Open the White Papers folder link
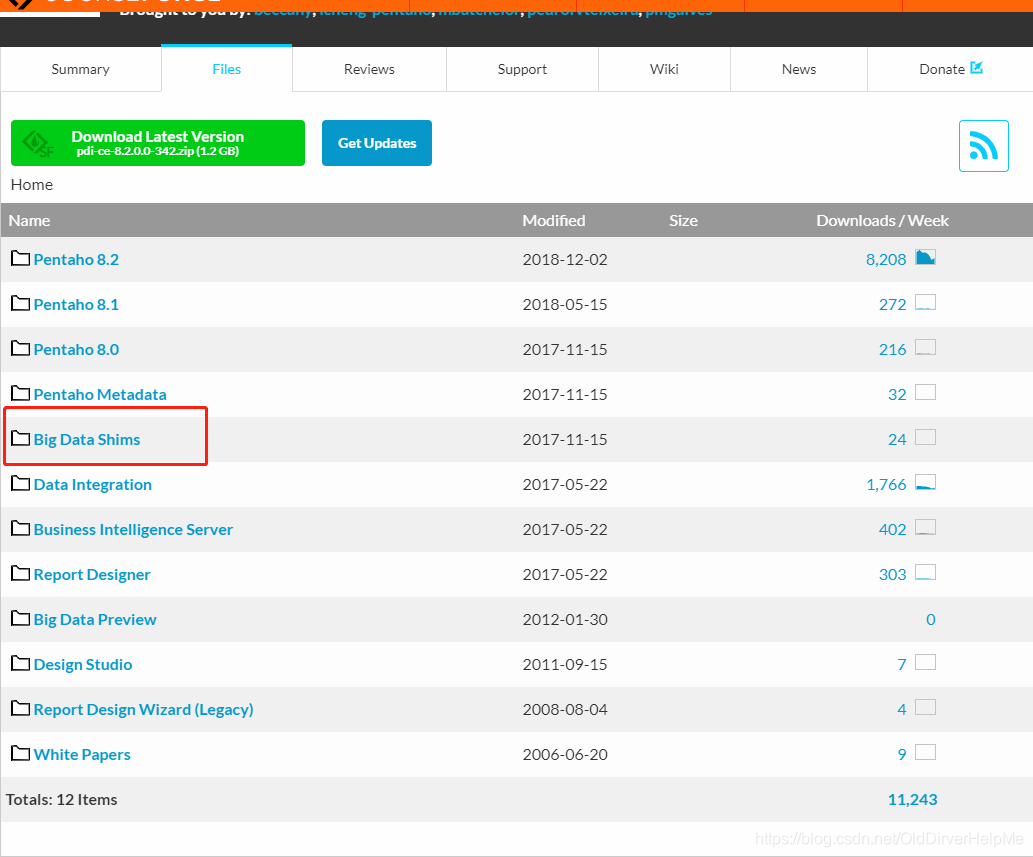 (82, 754)
